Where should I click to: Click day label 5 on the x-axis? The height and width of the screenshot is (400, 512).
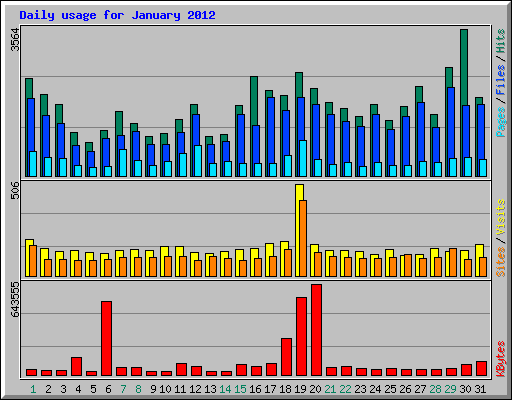93,389
